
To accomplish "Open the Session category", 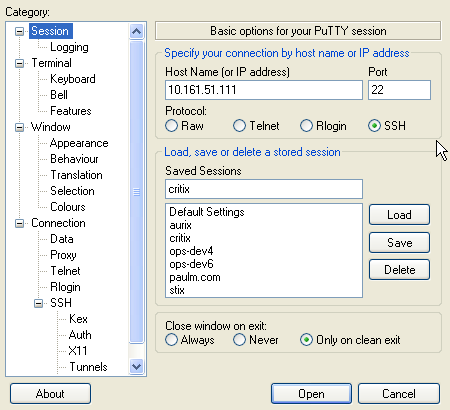I will pyautogui.click(x=50, y=31).
